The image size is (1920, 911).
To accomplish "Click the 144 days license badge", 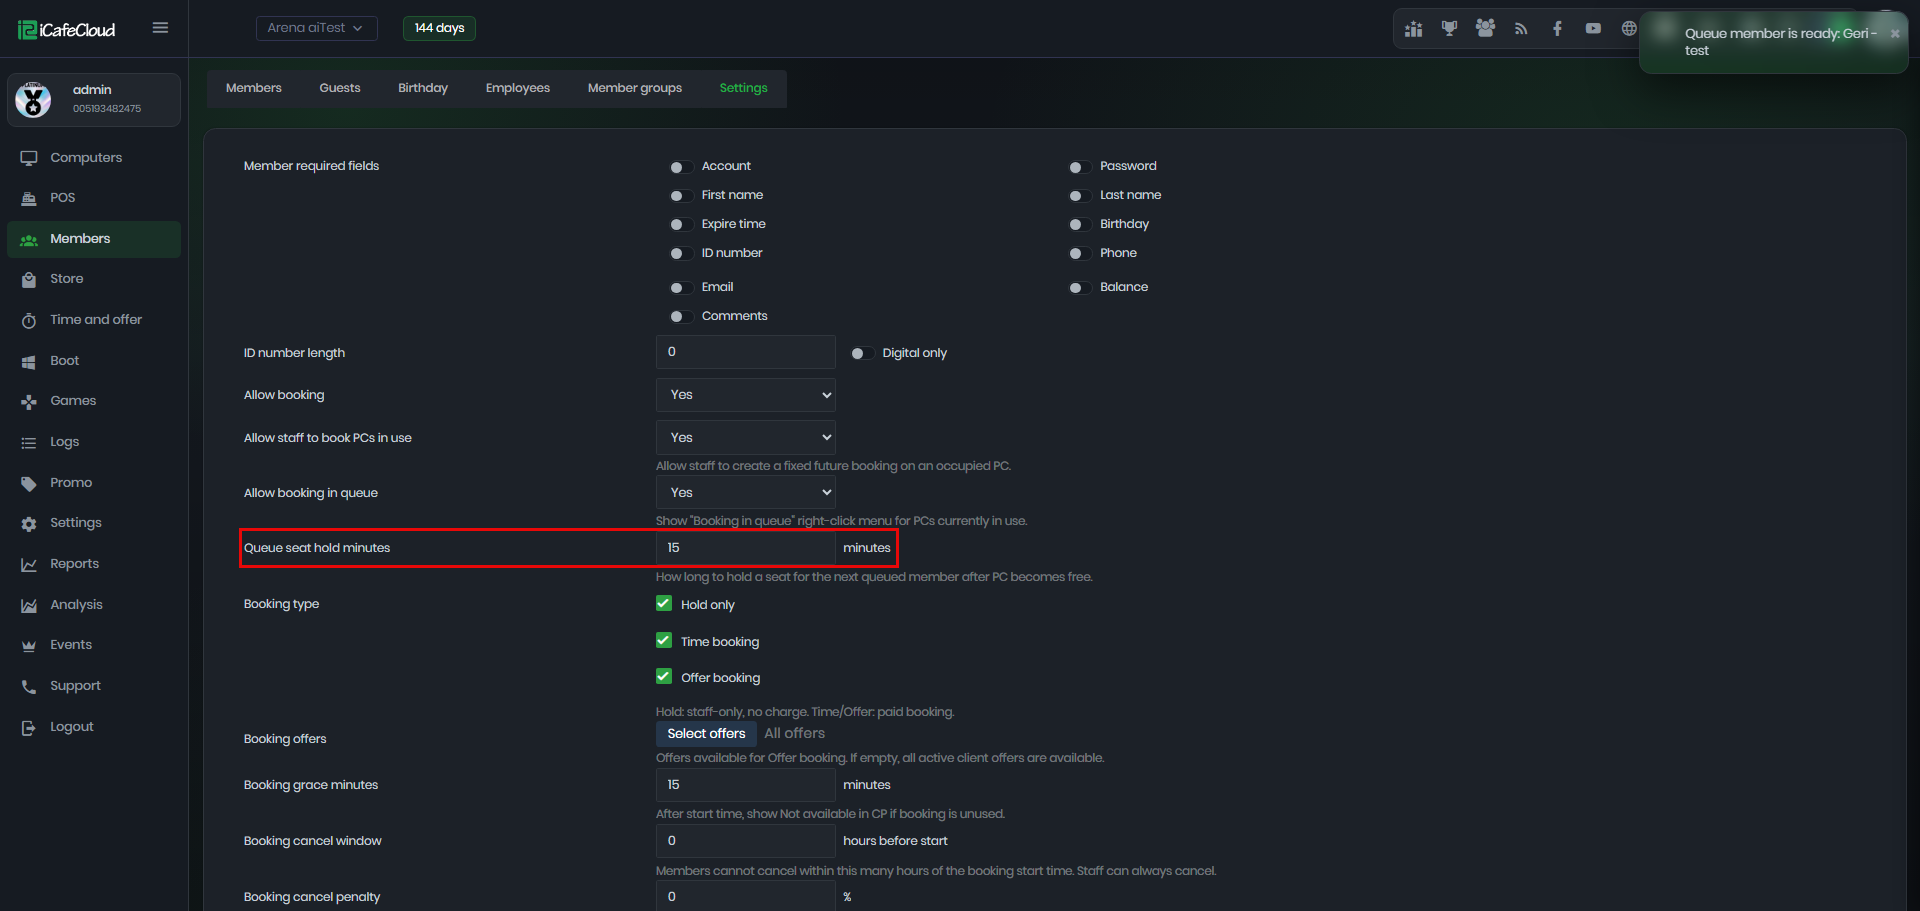I will pyautogui.click(x=439, y=28).
